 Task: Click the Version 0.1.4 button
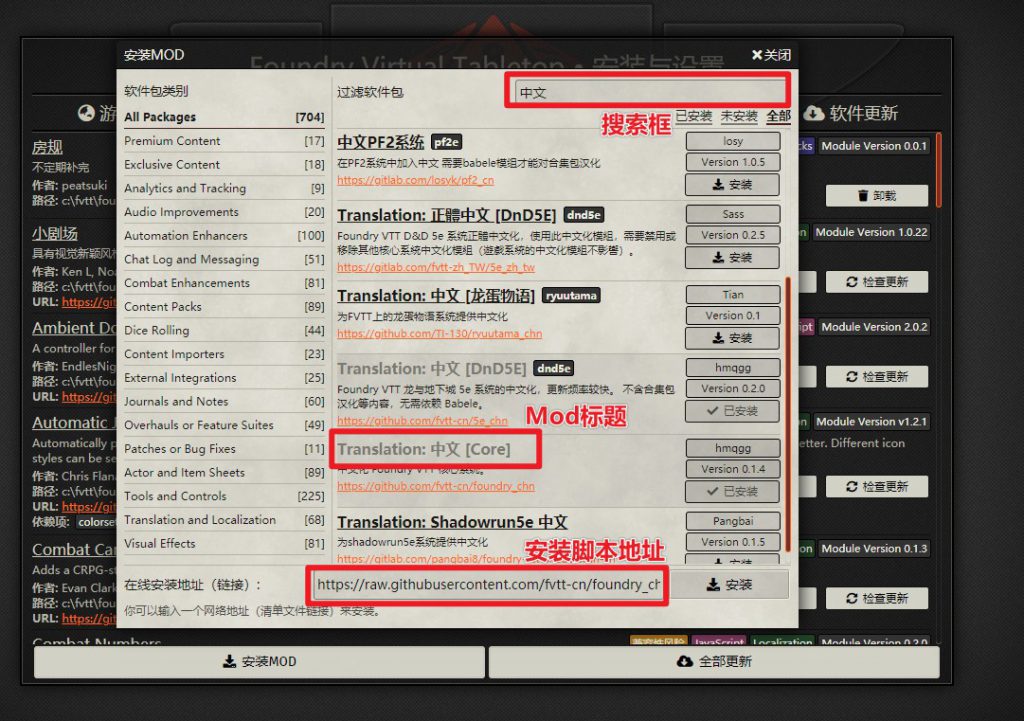pyautogui.click(x=733, y=469)
